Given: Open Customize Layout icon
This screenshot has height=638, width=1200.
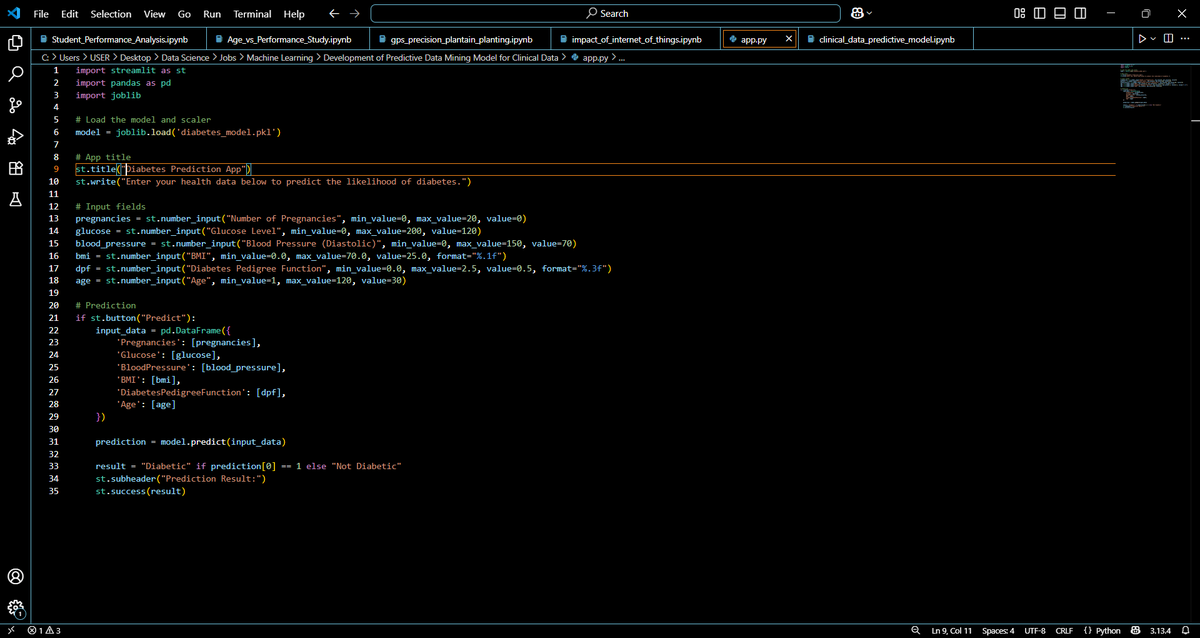Looking at the screenshot, I should 1020,14.
